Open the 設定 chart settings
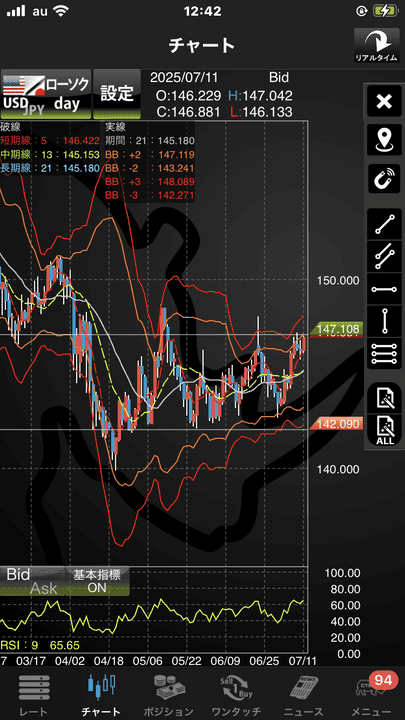This screenshot has height=720, width=405. (117, 94)
